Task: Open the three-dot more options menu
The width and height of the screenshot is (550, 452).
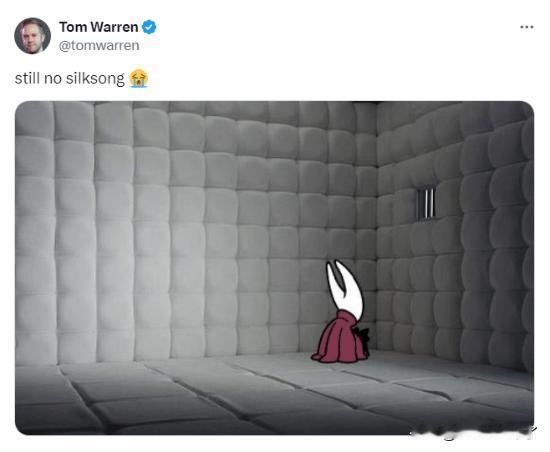Action: coord(526,27)
